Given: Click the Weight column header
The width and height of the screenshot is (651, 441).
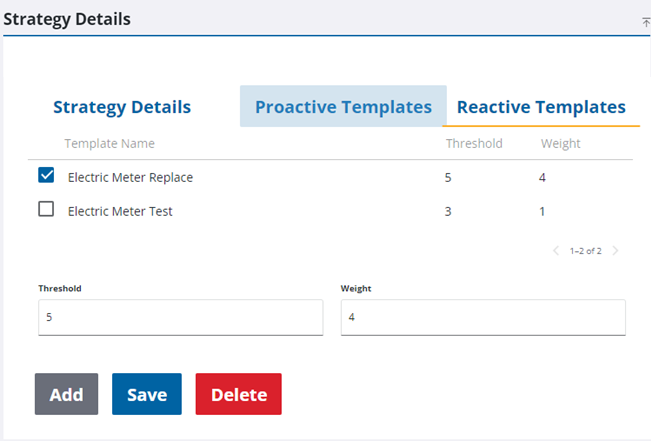Looking at the screenshot, I should [560, 144].
